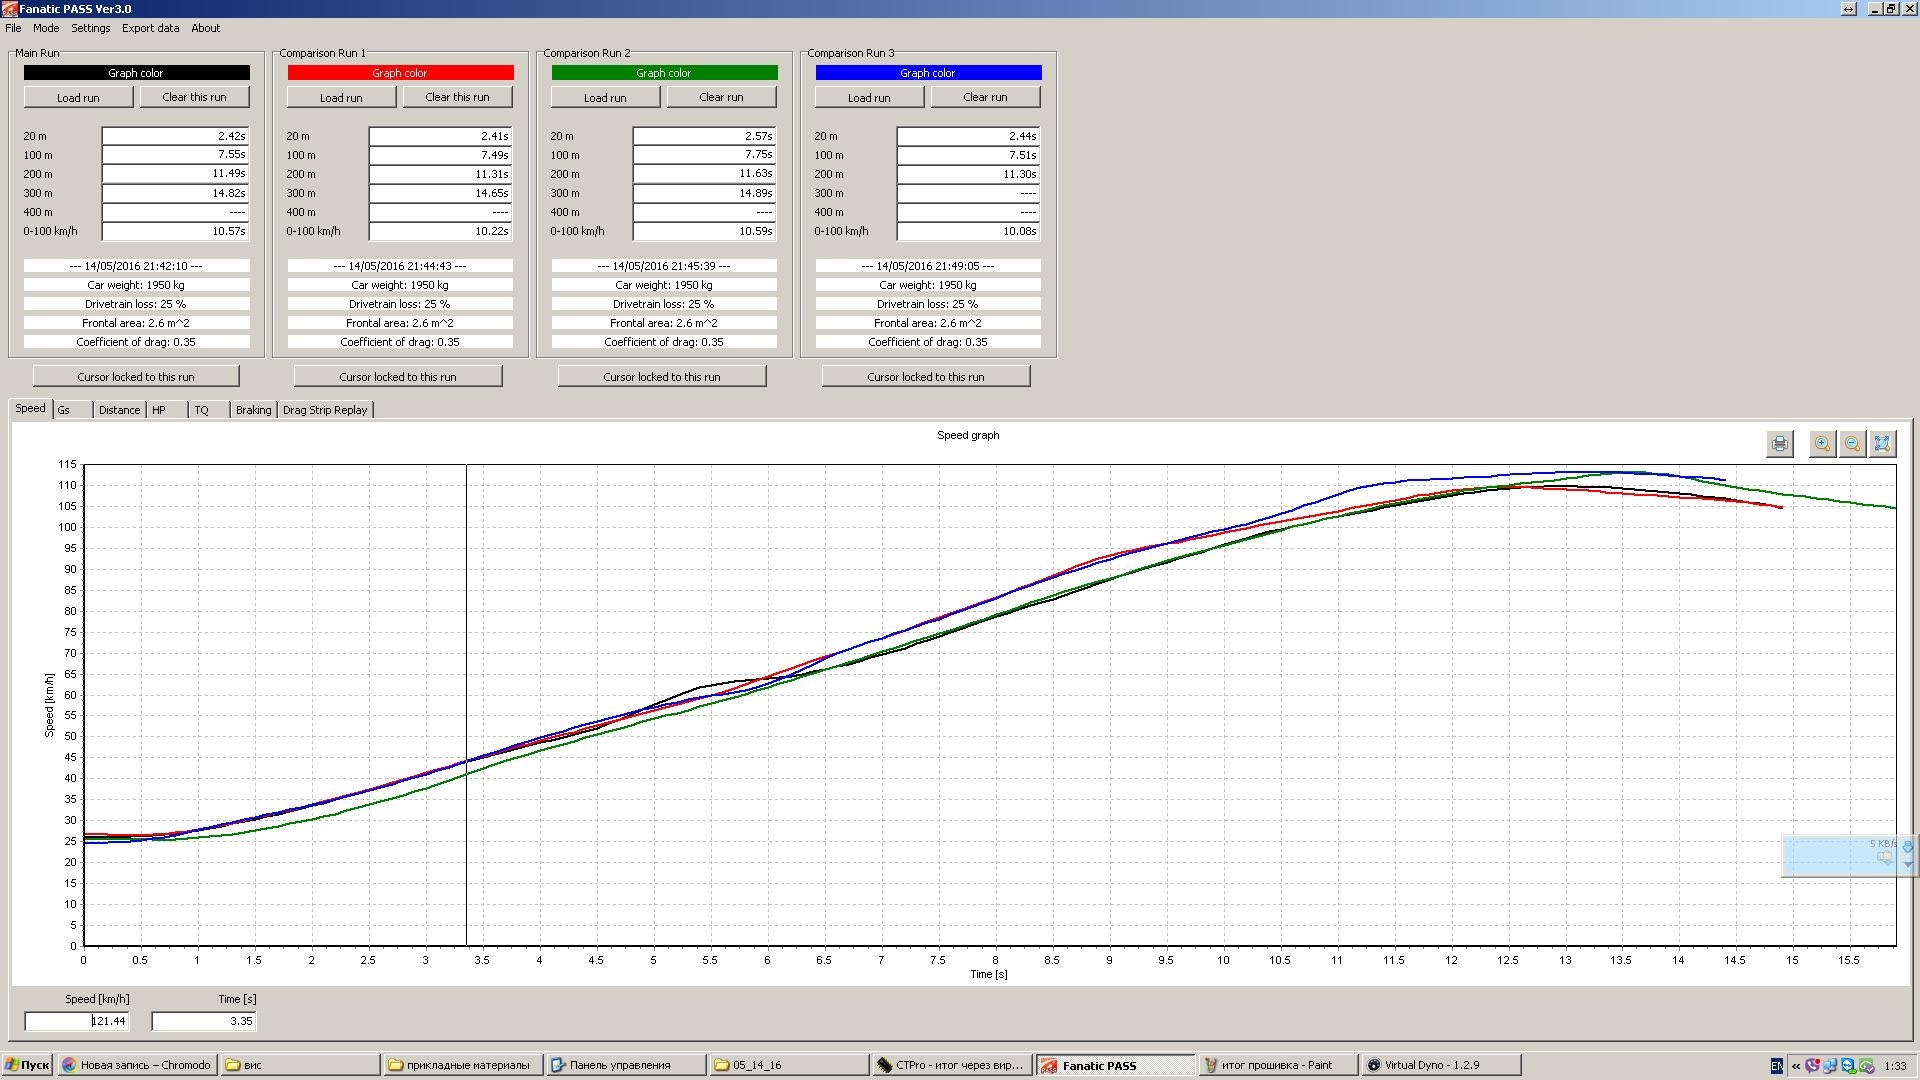Open the File menu
This screenshot has width=1920, height=1080.
tap(13, 28)
